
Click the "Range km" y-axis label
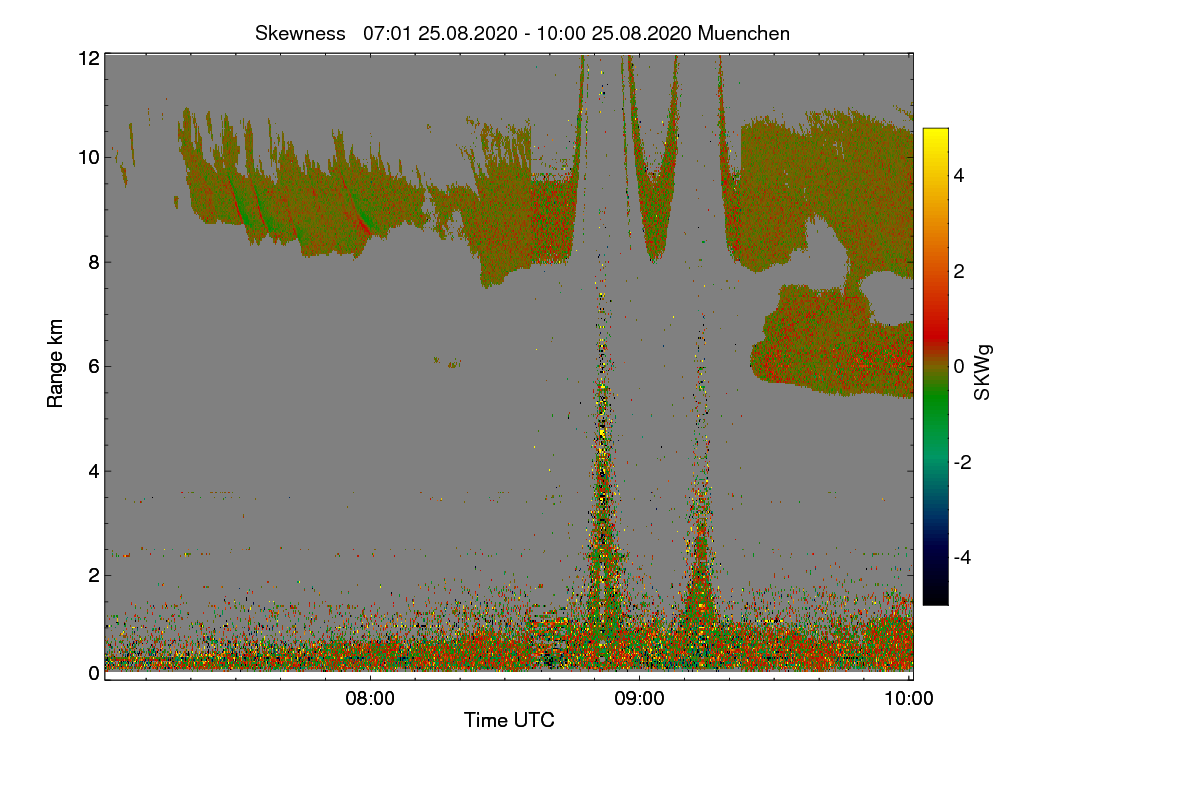point(55,364)
